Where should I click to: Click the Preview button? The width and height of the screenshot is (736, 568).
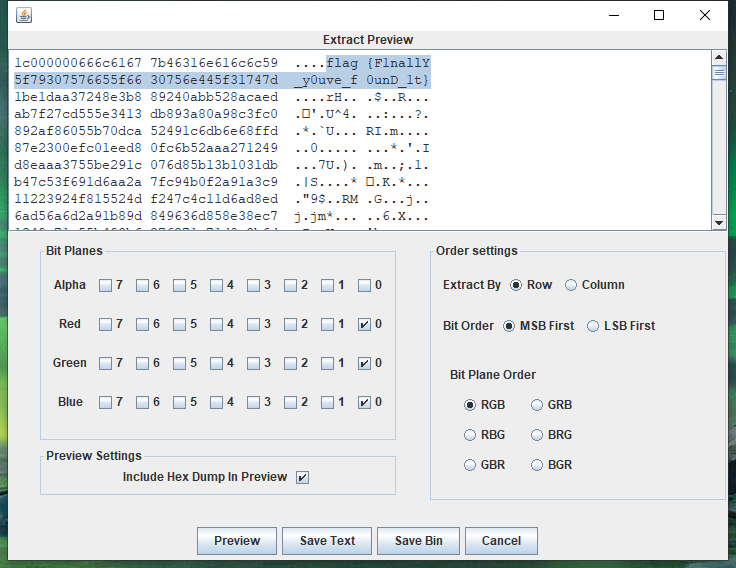(x=237, y=541)
